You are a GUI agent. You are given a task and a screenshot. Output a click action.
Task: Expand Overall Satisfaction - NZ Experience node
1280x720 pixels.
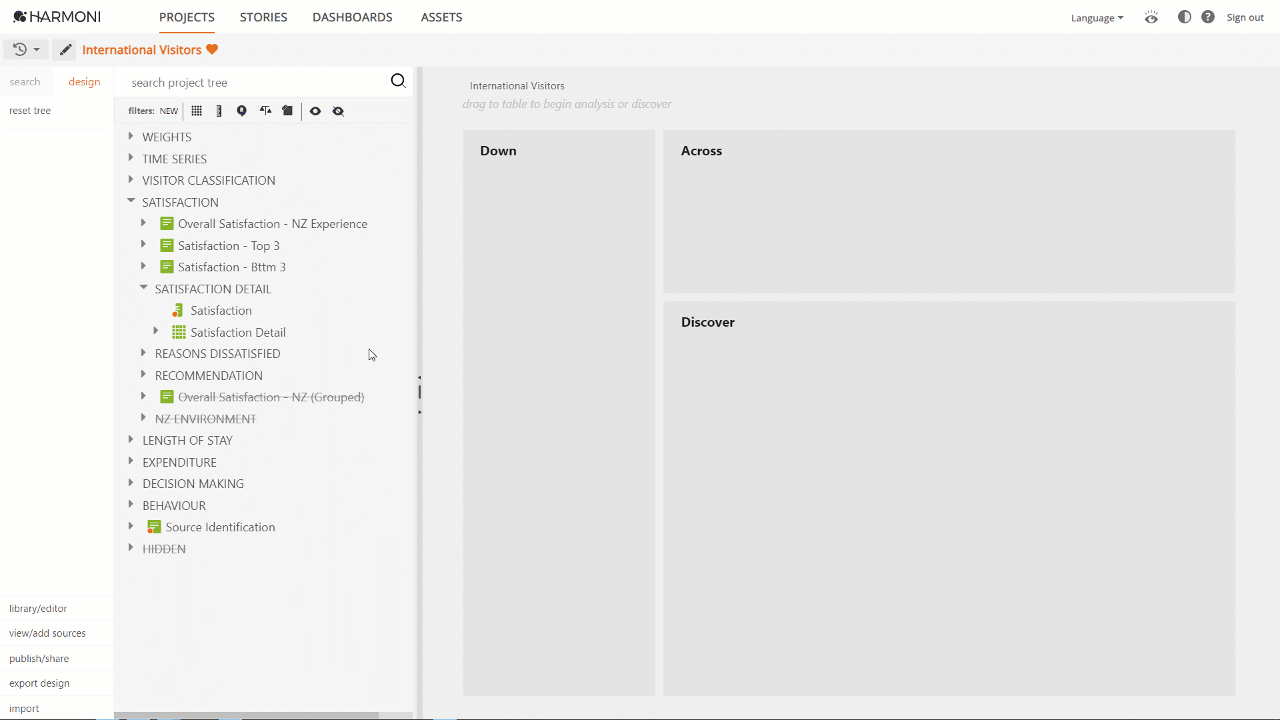(144, 223)
